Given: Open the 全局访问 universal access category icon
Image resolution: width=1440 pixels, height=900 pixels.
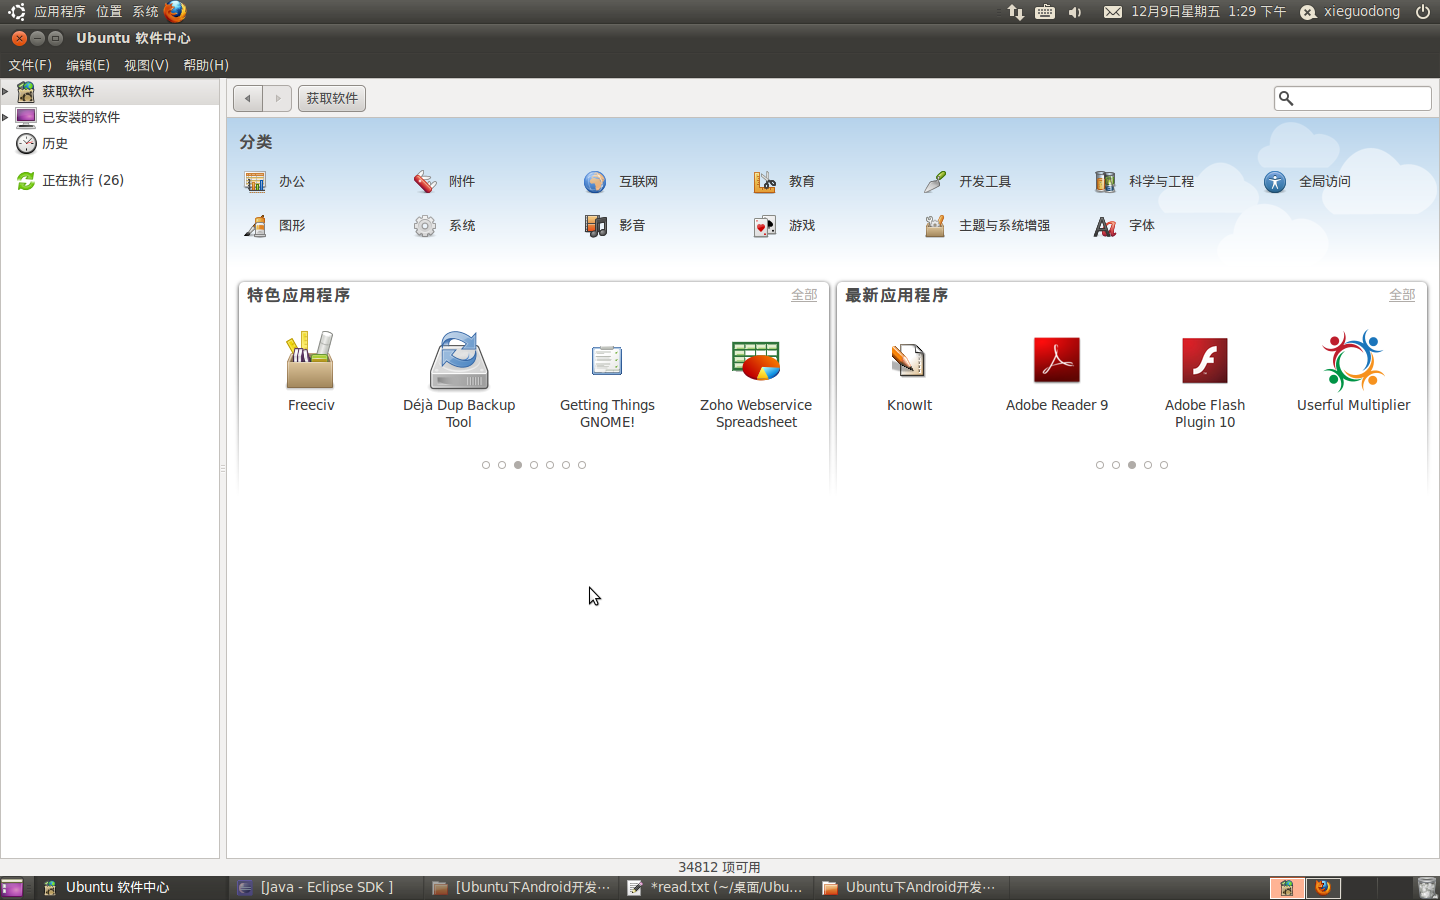Looking at the screenshot, I should point(1275,182).
